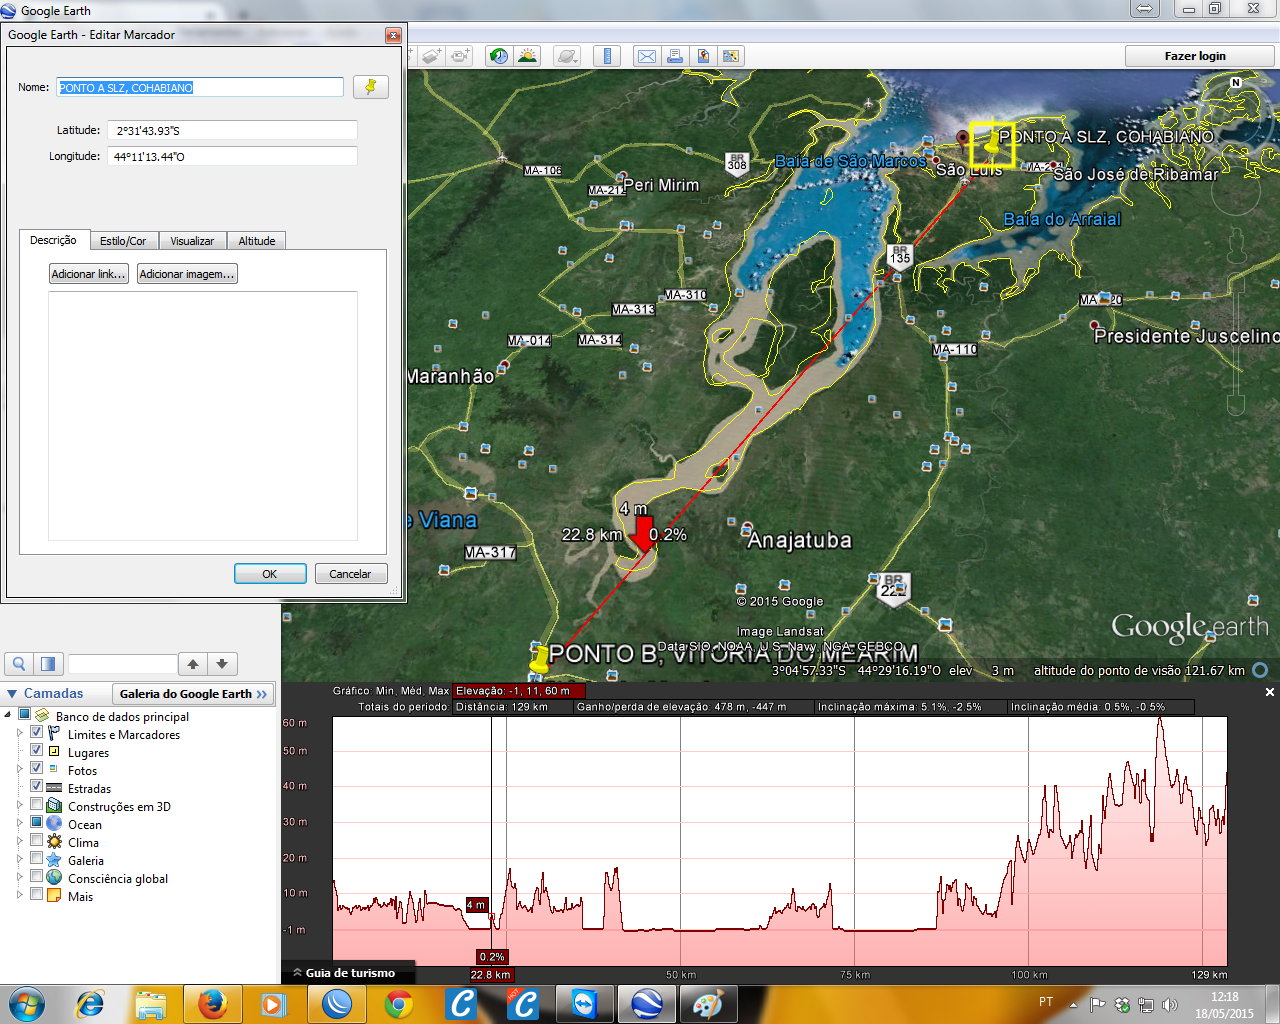Click the BR 135 highway shield
The height and width of the screenshot is (1024, 1280).
900,256
